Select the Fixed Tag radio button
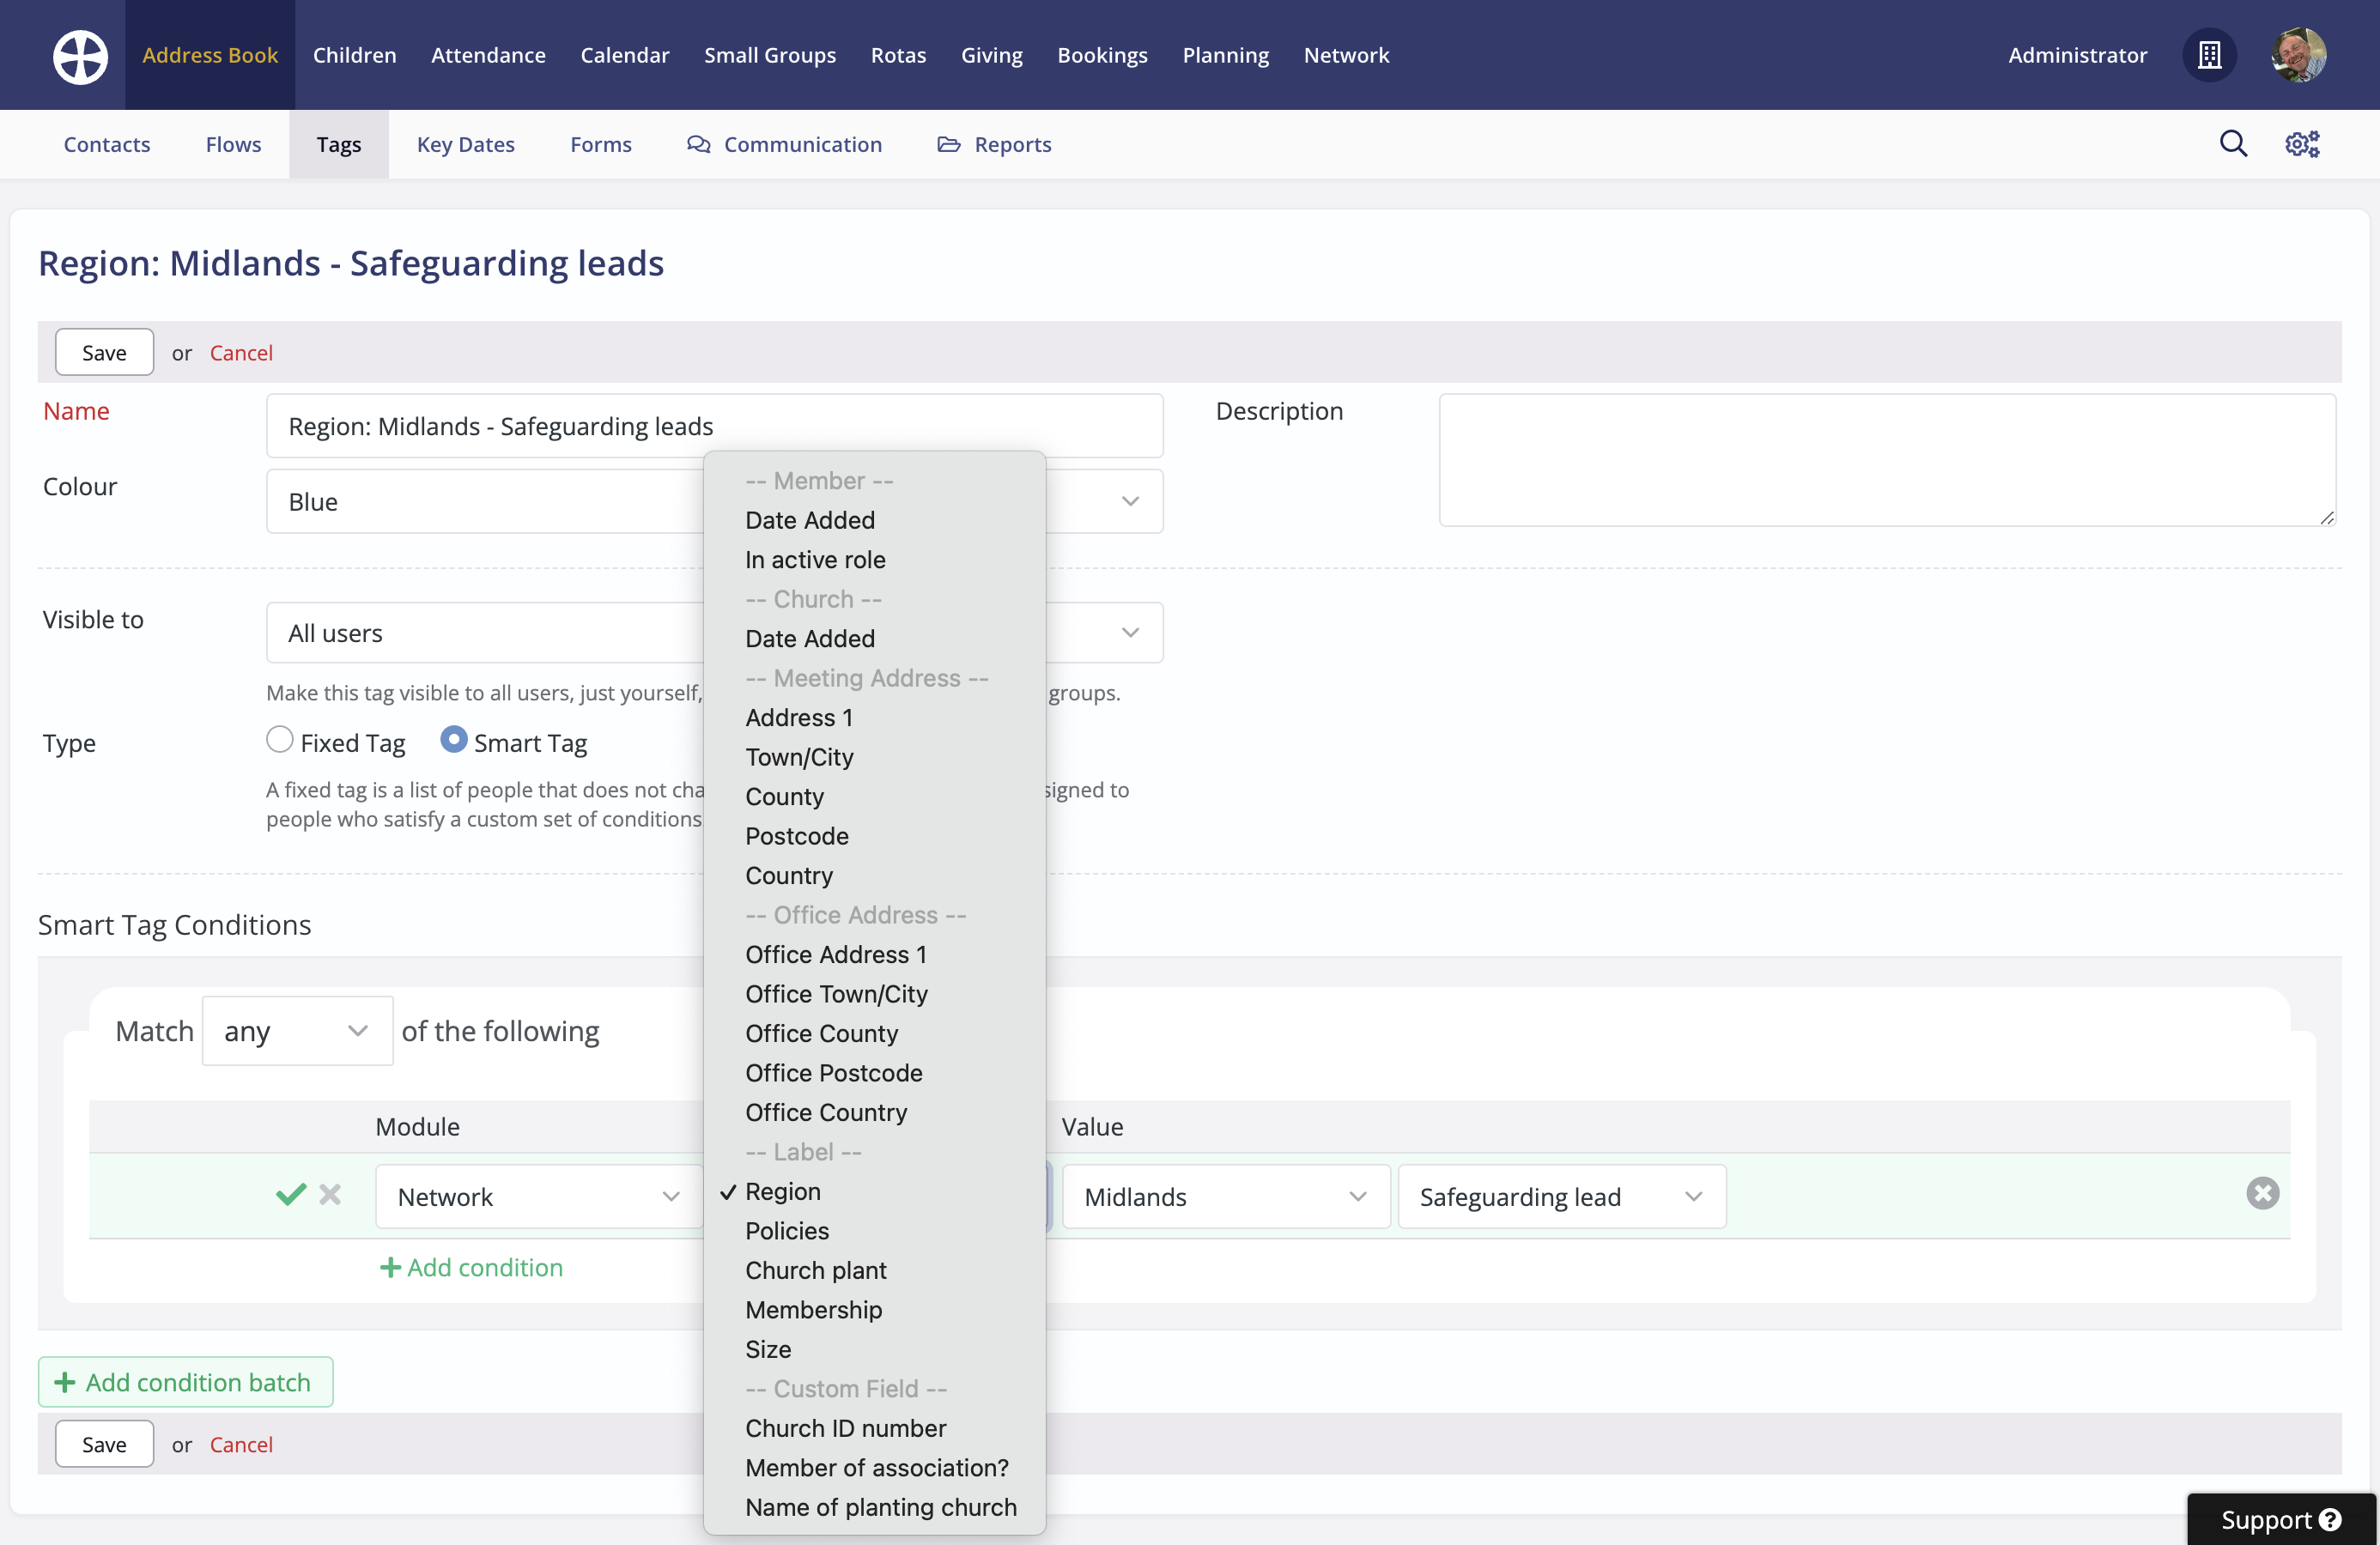The image size is (2380, 1545). pyautogui.click(x=279, y=740)
